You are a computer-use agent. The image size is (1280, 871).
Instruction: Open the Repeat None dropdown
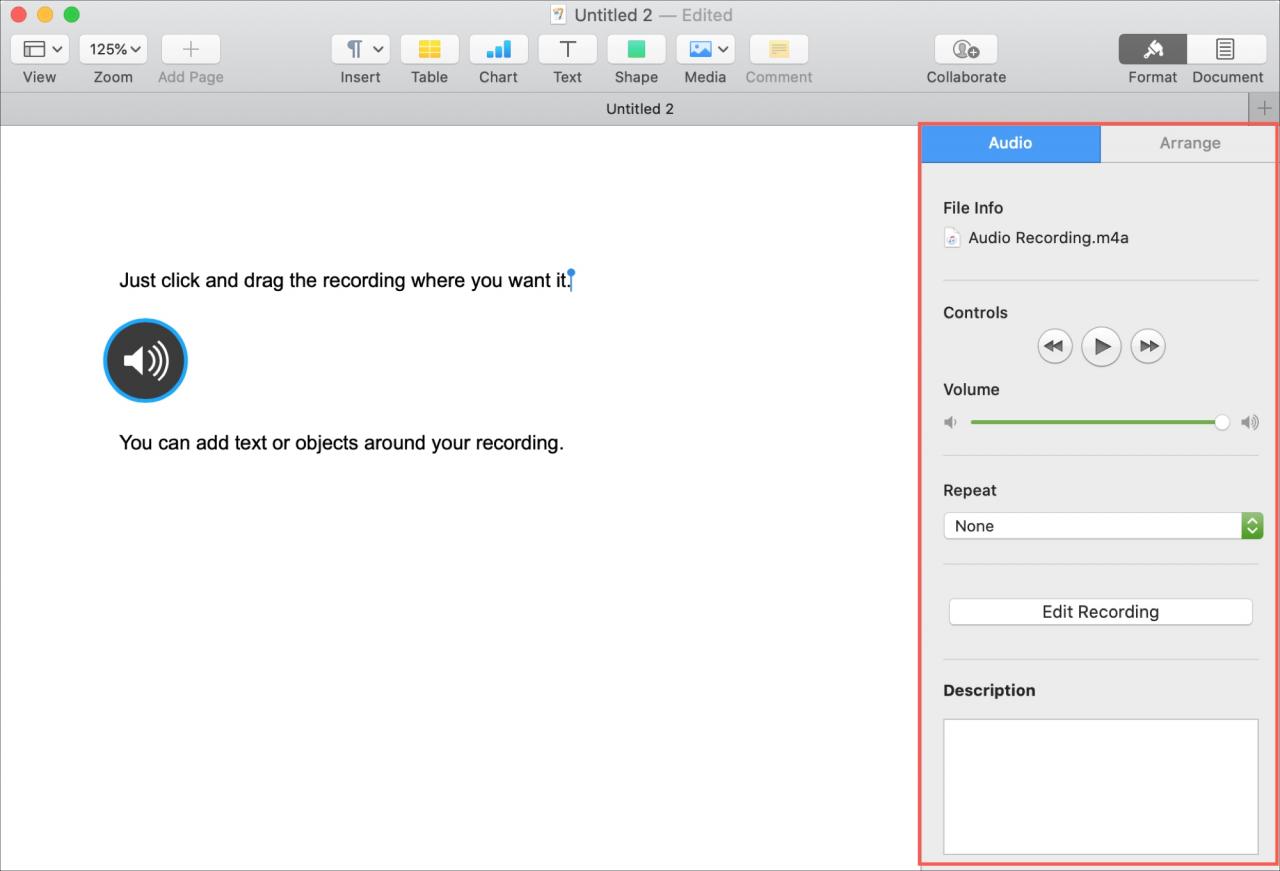coord(1103,526)
